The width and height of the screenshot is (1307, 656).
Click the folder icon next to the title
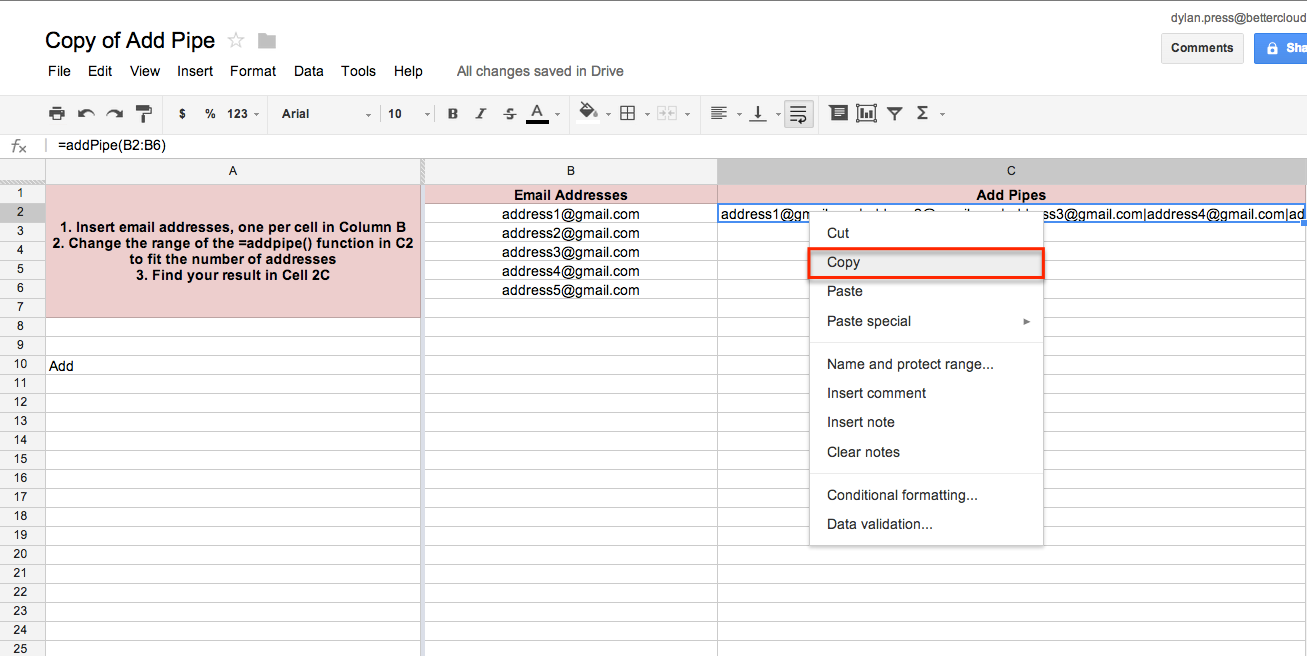tap(267, 41)
